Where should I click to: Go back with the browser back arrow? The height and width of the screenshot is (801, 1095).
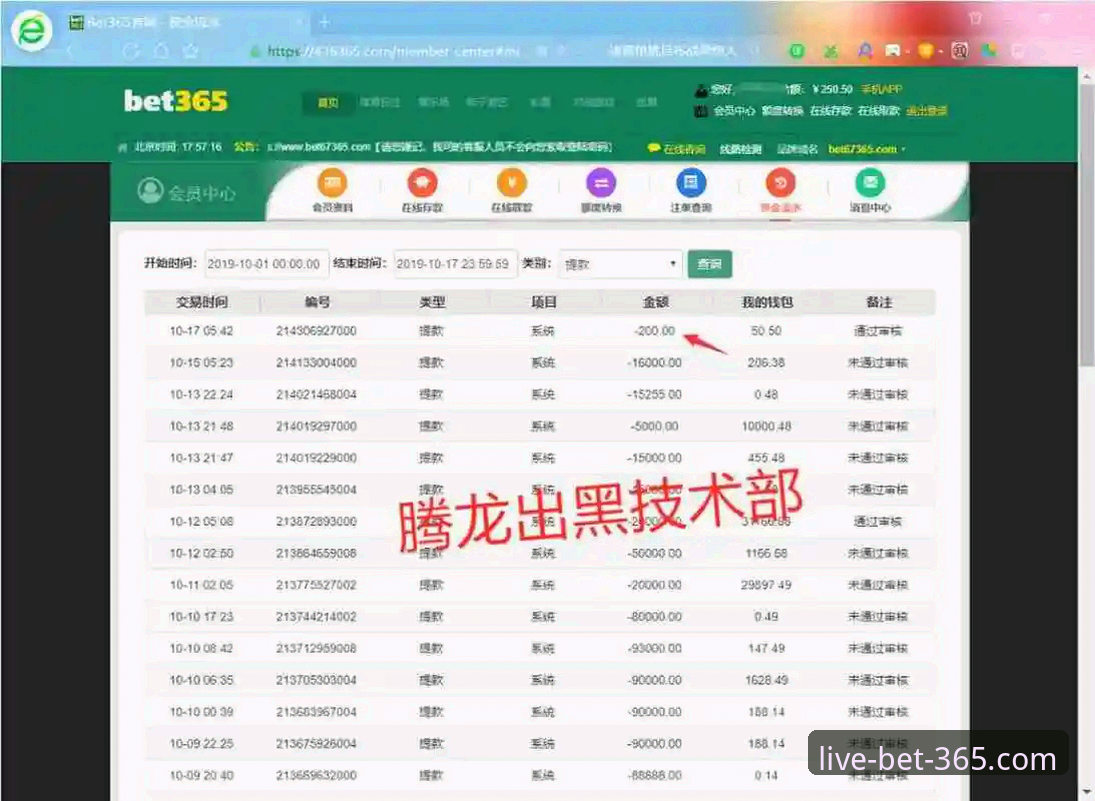[71, 51]
